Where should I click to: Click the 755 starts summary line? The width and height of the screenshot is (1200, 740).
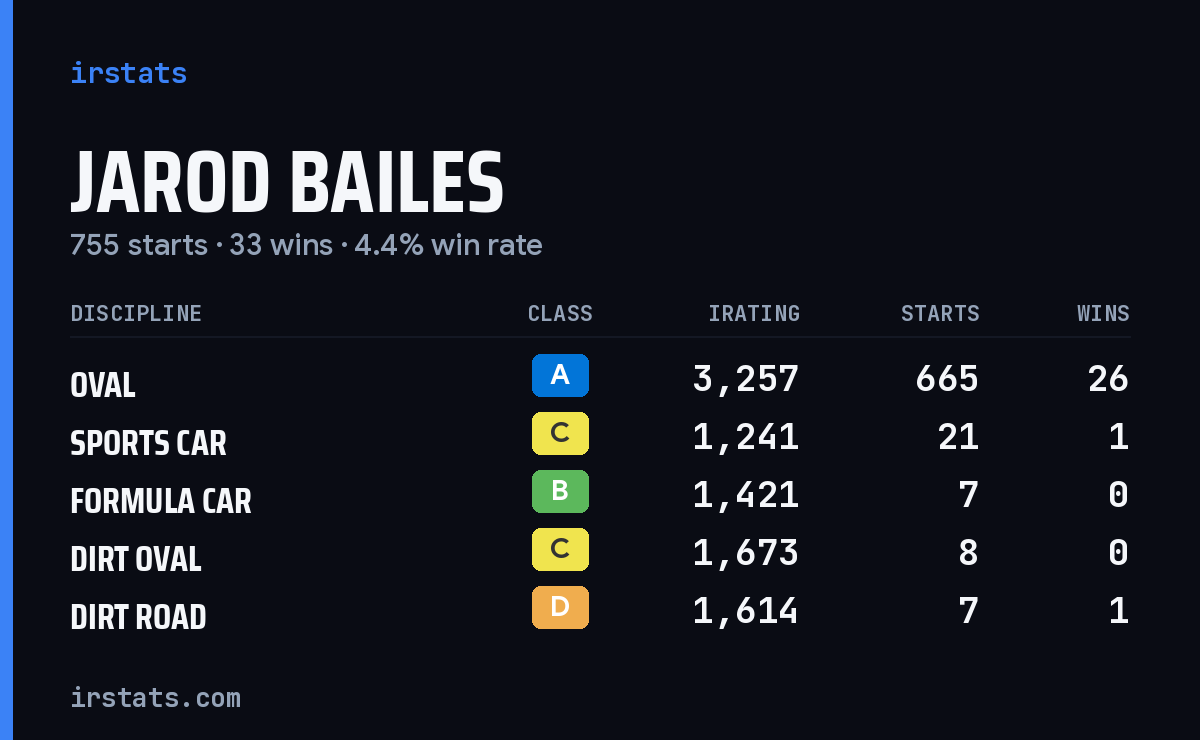click(306, 245)
